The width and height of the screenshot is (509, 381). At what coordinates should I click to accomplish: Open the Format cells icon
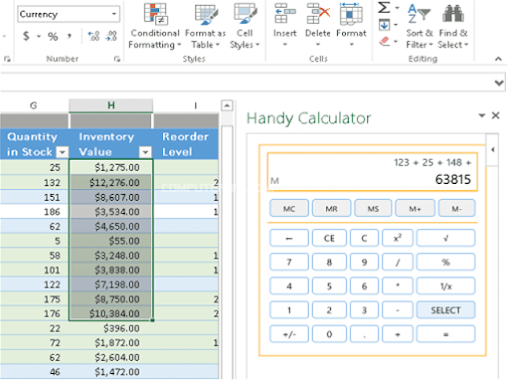click(351, 14)
